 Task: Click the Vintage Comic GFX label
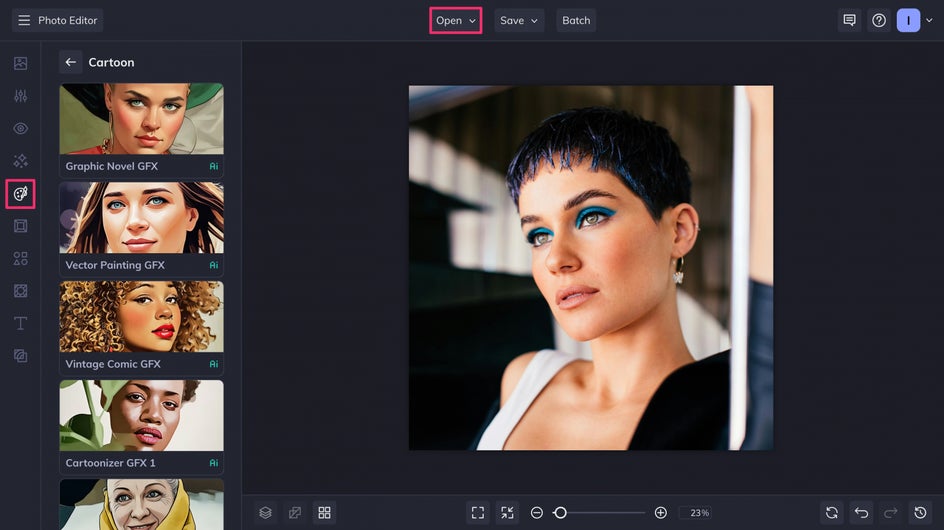[113, 364]
